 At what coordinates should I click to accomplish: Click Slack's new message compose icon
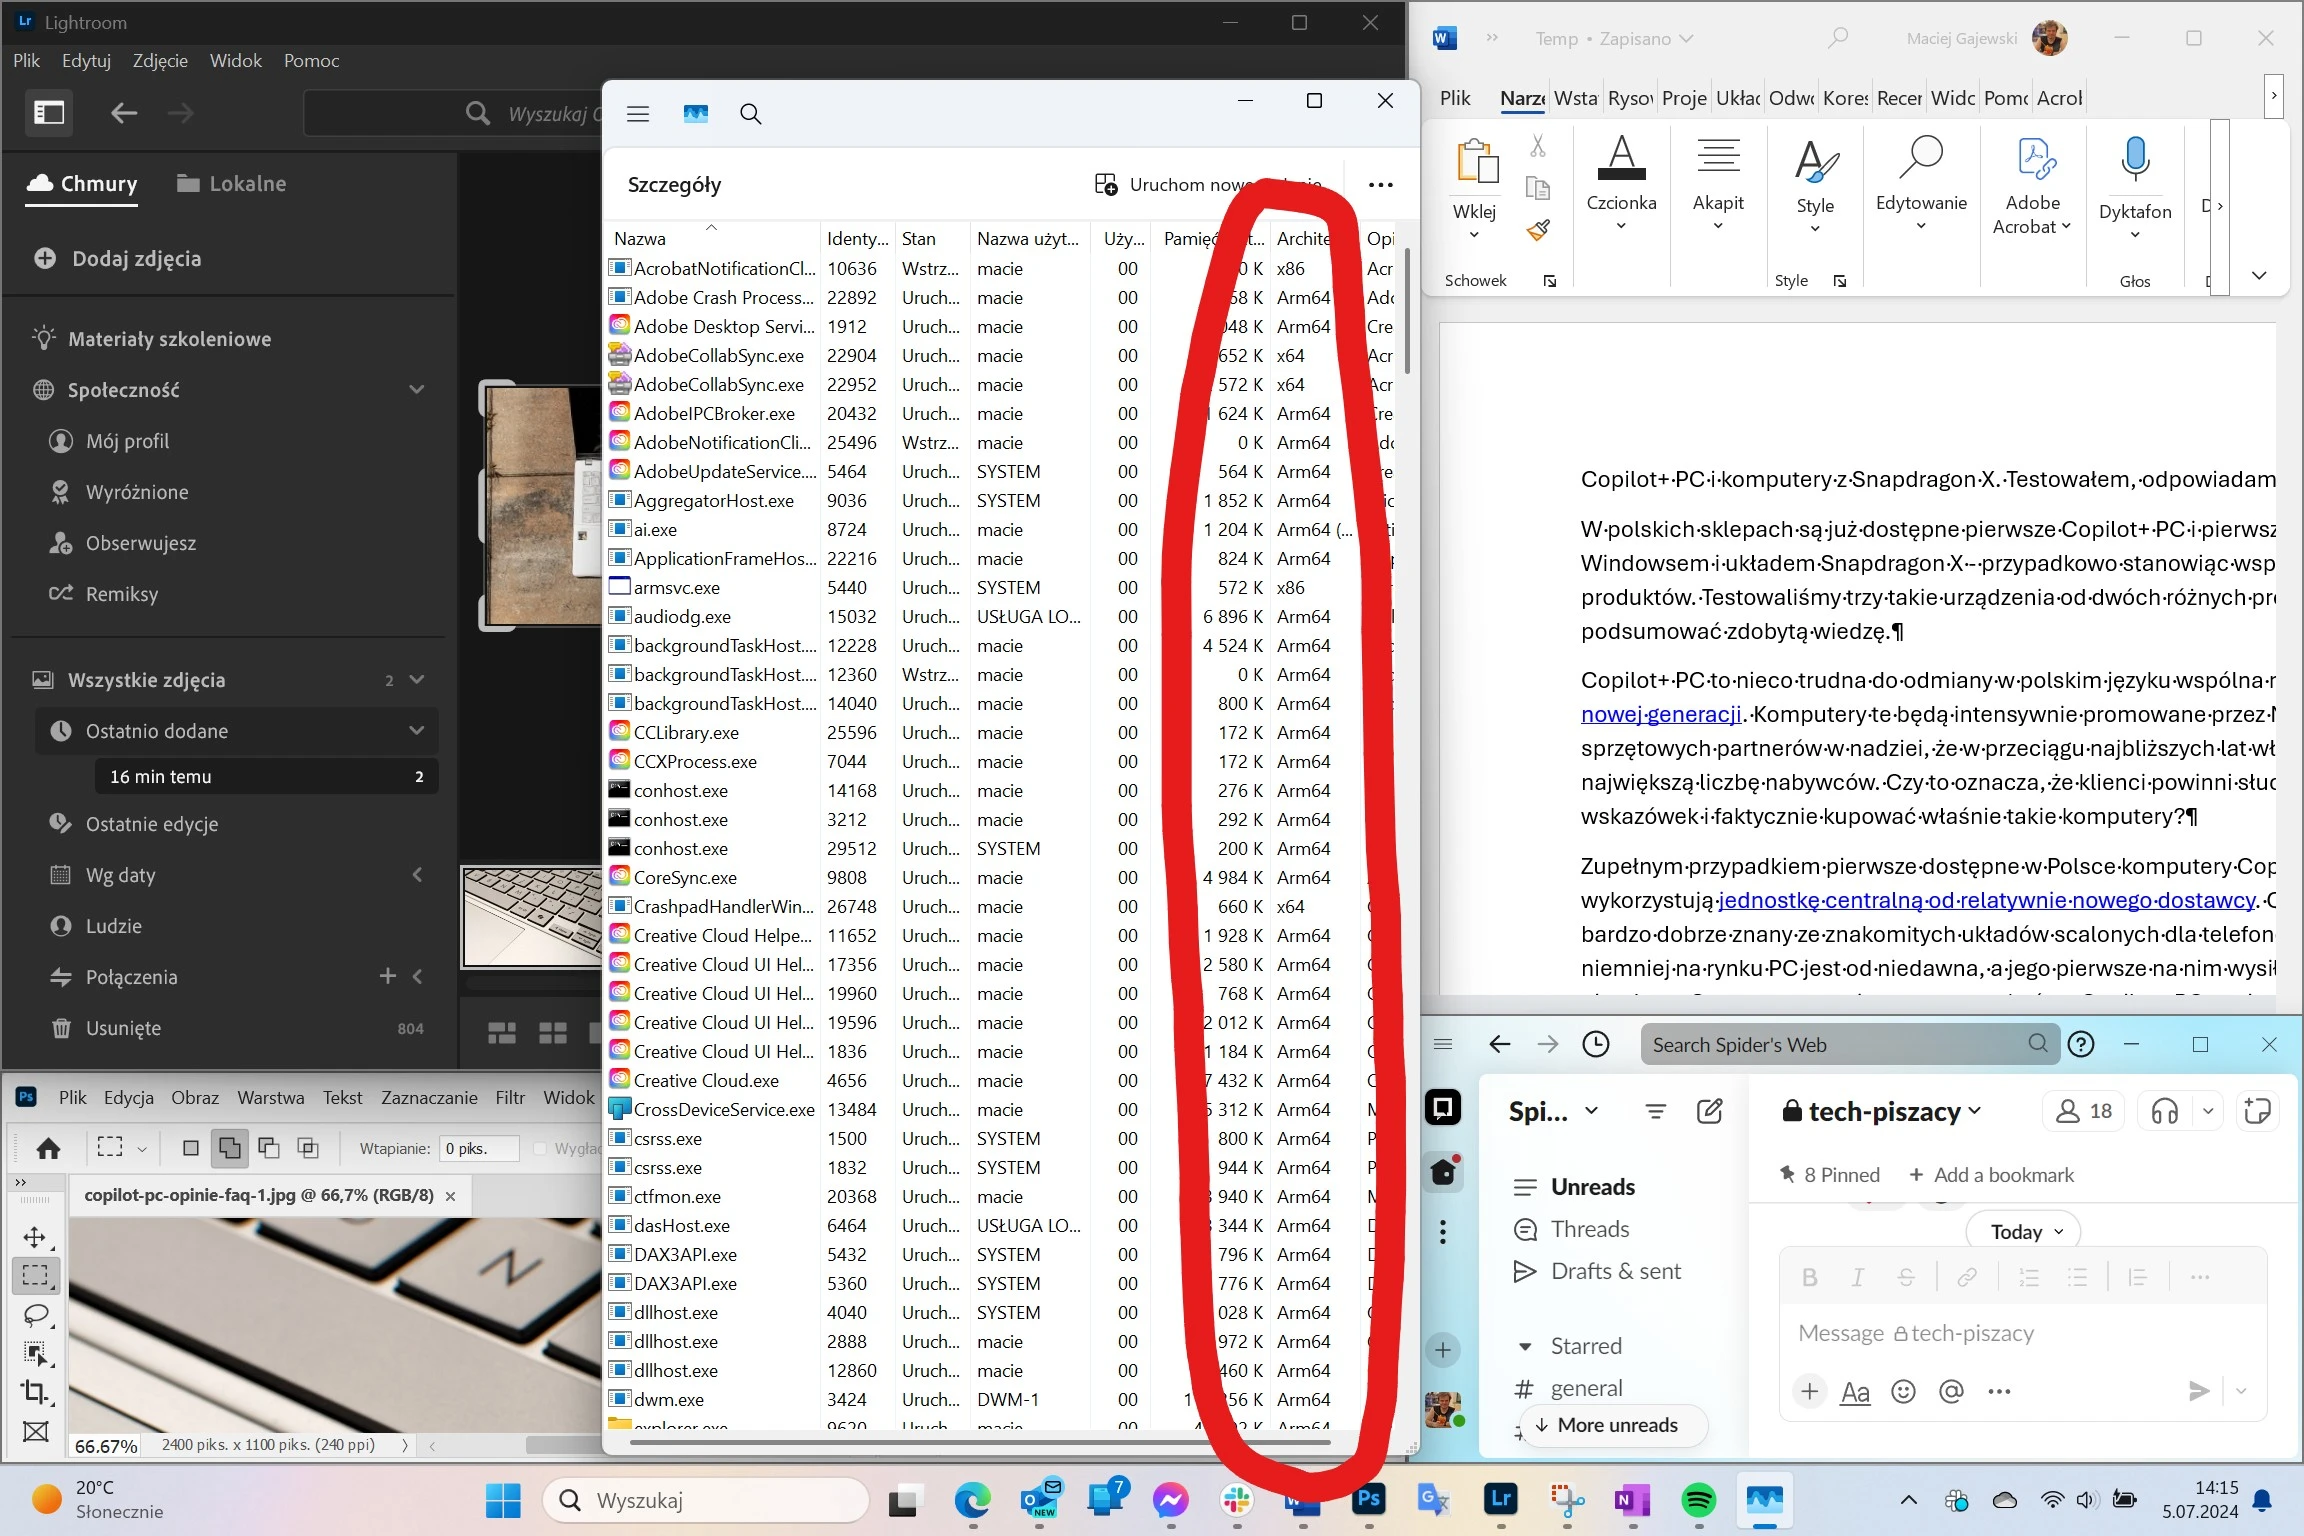tap(1709, 1111)
